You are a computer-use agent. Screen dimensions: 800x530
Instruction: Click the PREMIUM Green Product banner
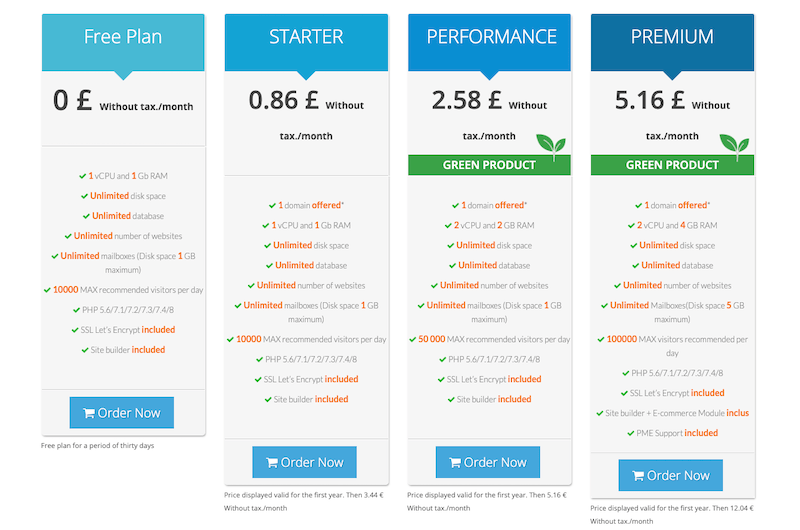[672, 165]
